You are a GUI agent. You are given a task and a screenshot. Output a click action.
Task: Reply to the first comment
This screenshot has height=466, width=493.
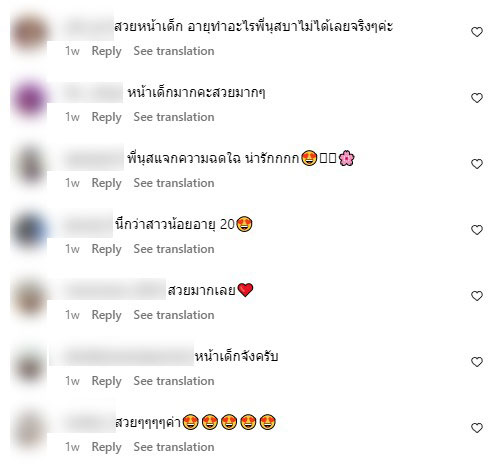click(x=106, y=51)
